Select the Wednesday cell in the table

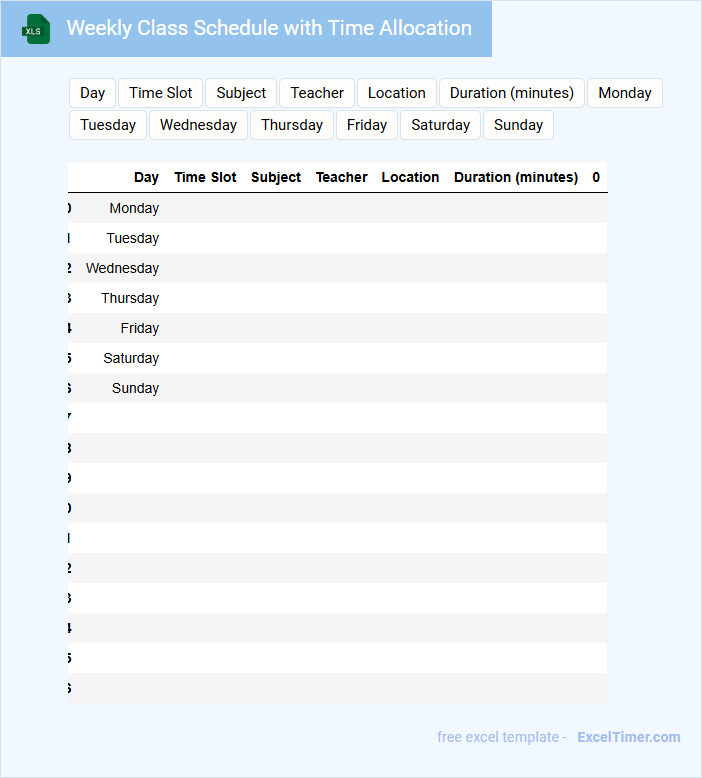click(x=122, y=268)
